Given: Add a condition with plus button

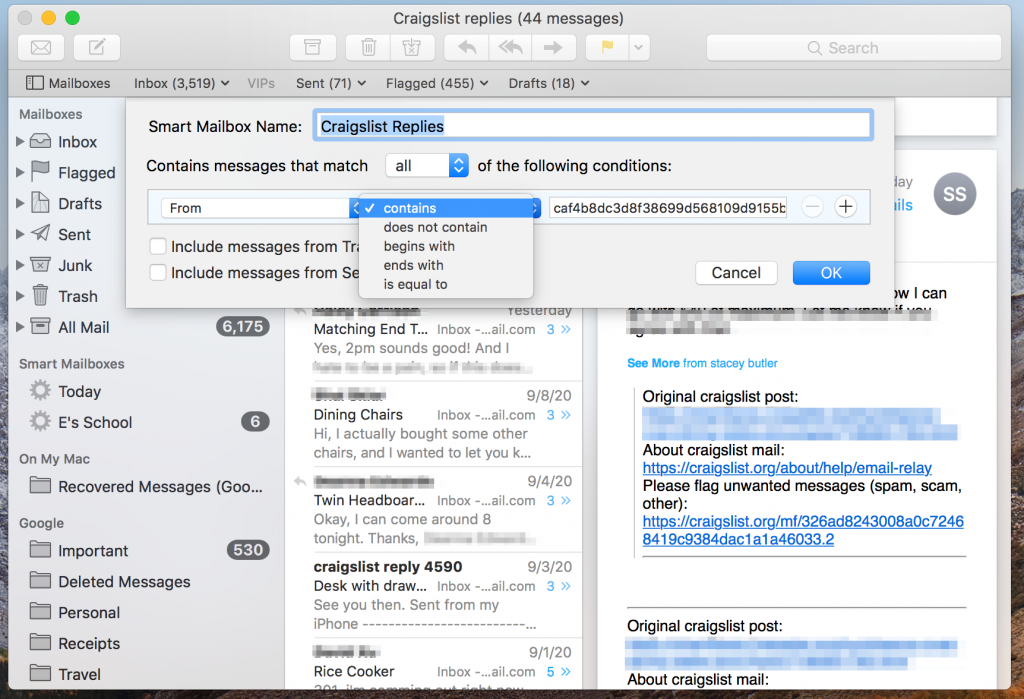Looking at the screenshot, I should tap(845, 207).
